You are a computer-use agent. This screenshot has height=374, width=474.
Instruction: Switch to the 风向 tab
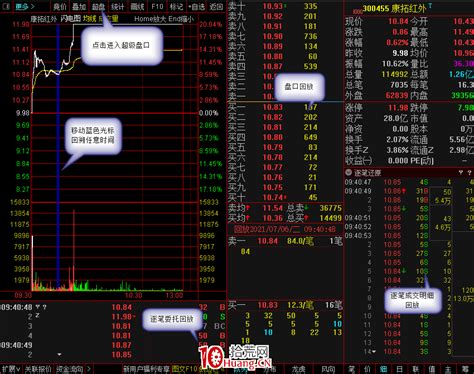click(328, 369)
